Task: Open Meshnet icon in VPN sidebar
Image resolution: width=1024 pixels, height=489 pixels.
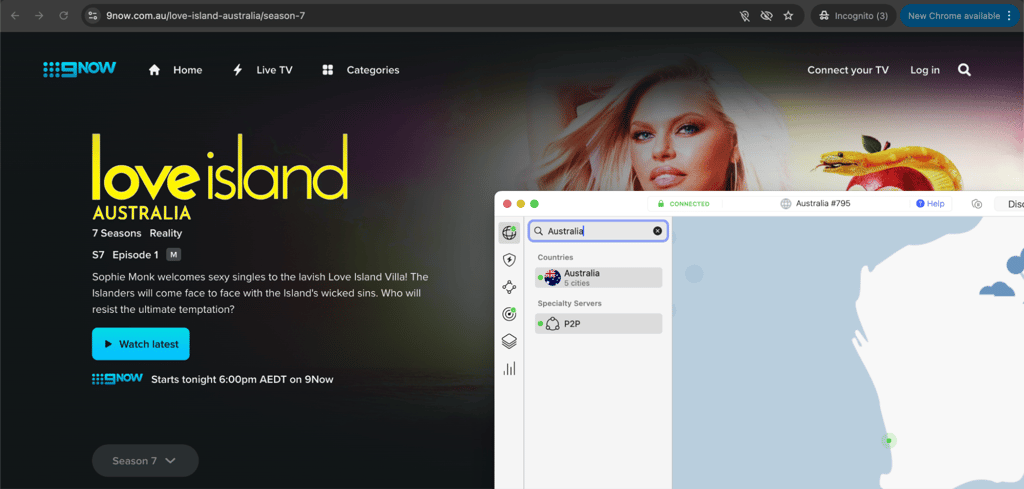Action: coord(509,287)
